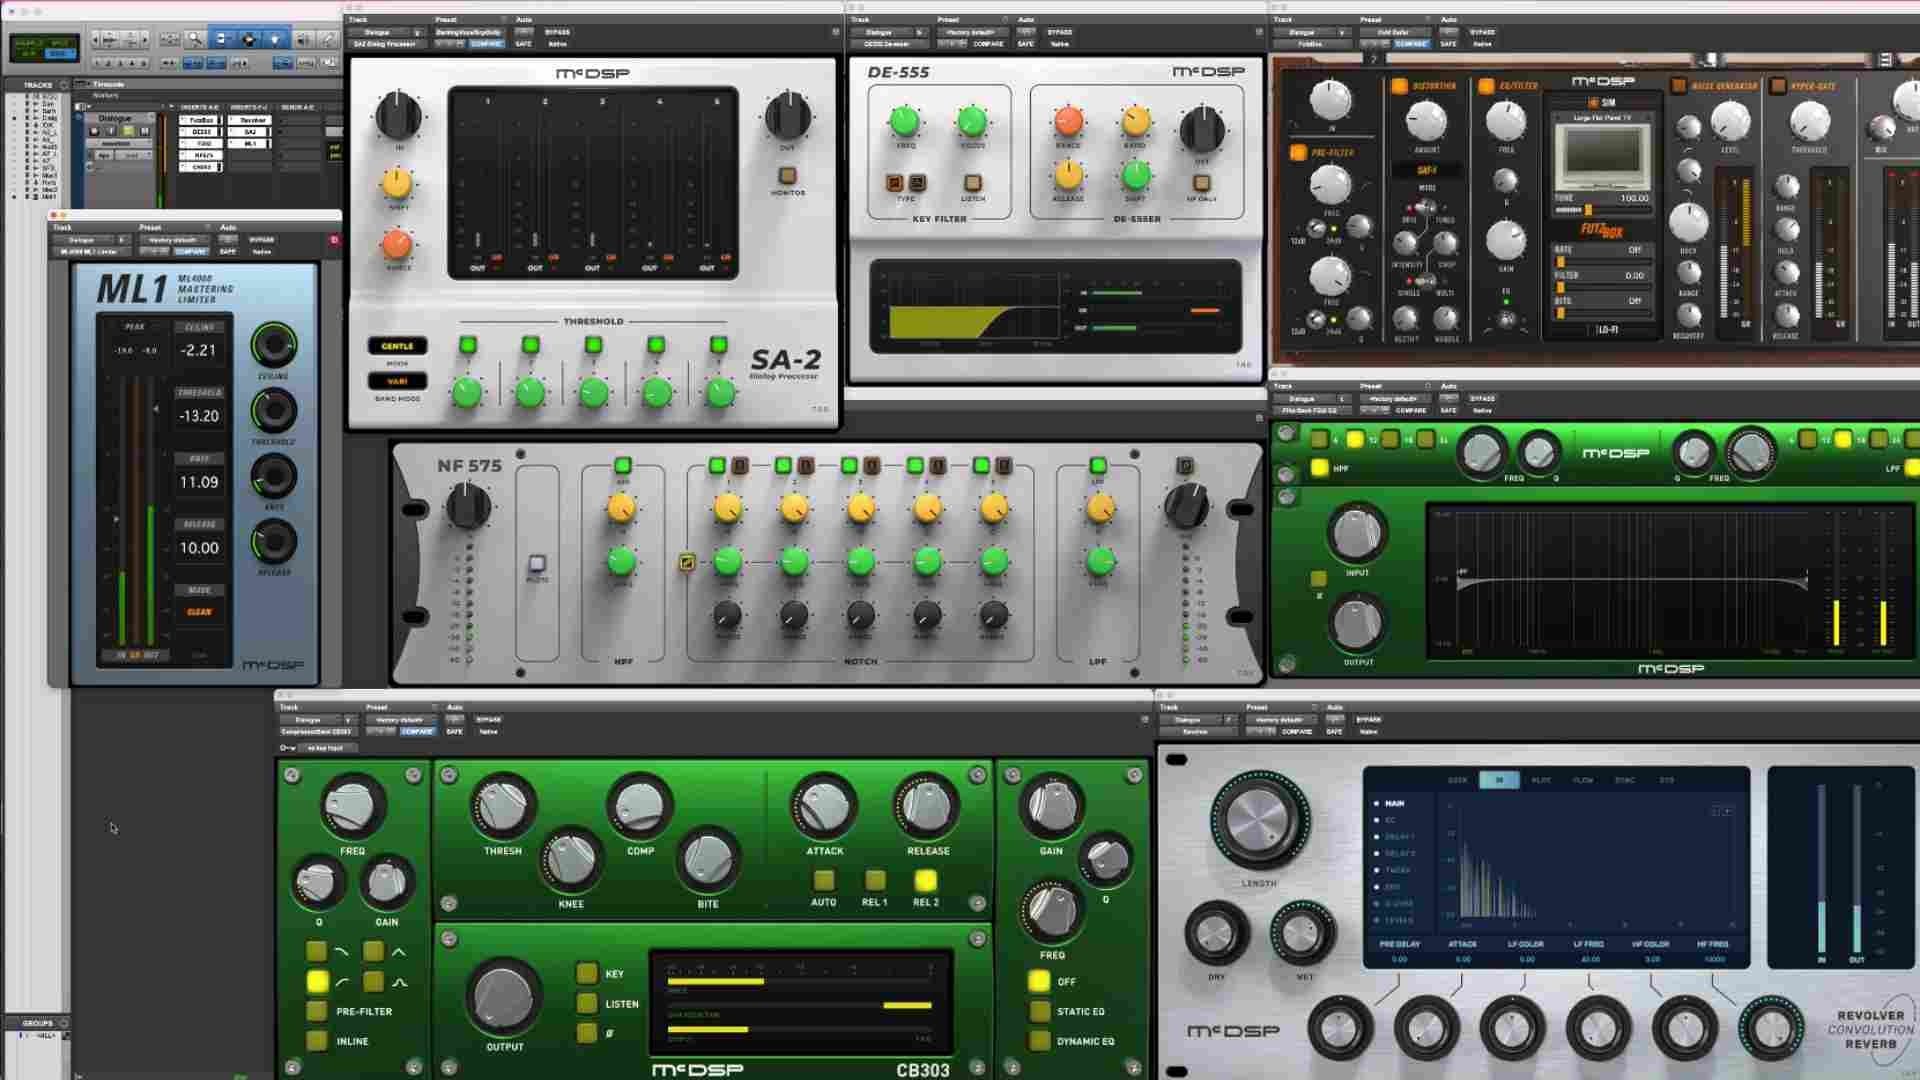1920x1080 pixels.
Task: Select the Trim tool in Pro Tools toolbar
Action: 221,39
